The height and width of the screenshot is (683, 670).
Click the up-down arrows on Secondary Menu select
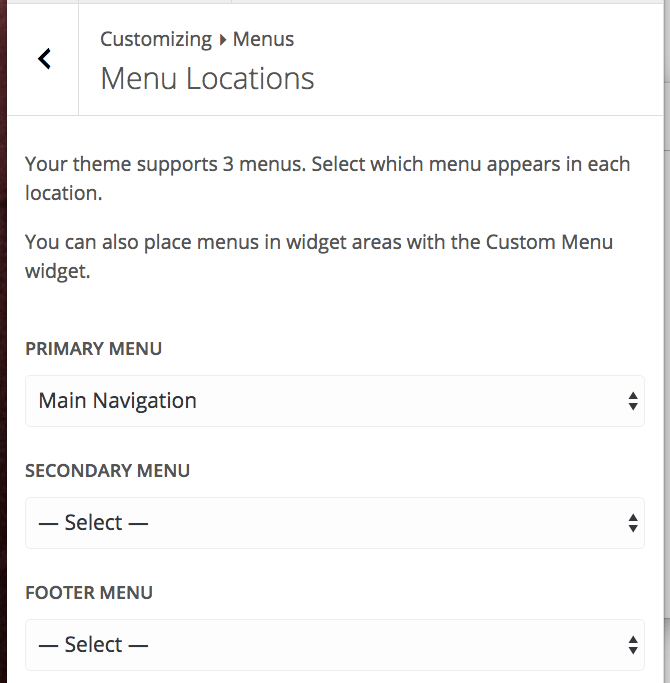point(632,523)
